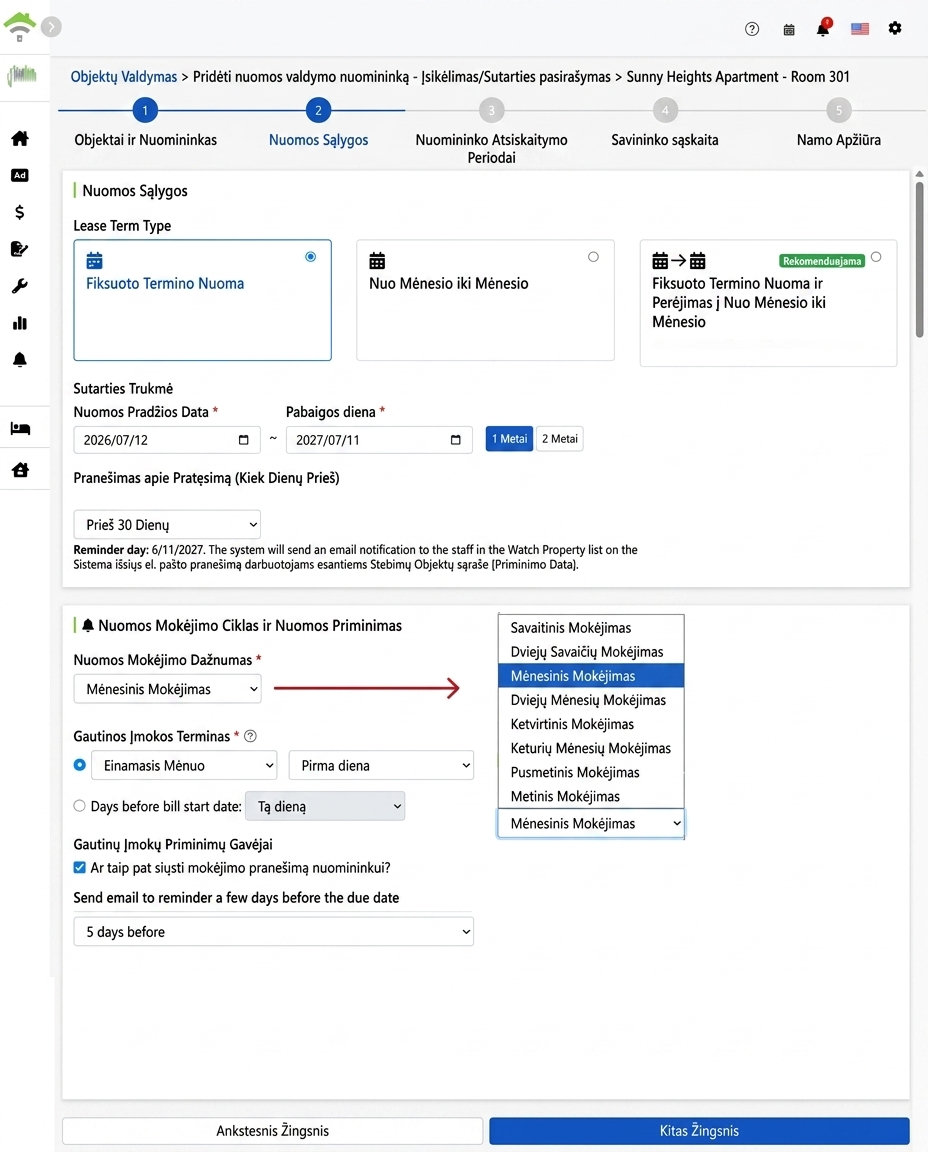Open date picker icon in Pabaigos diena

pos(456,440)
